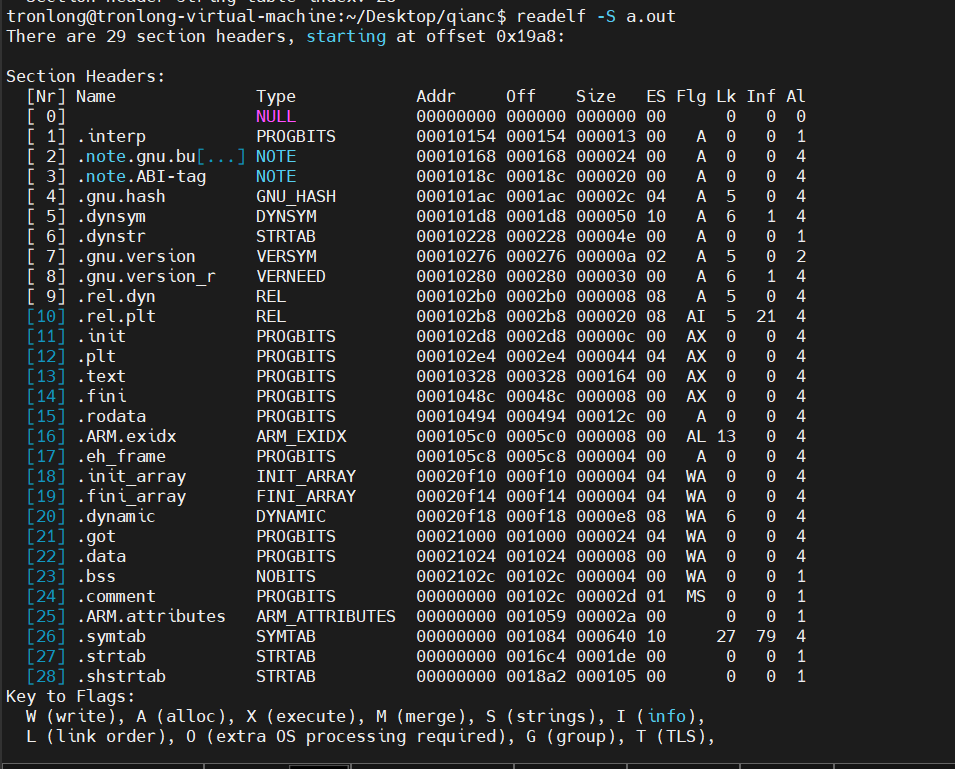Viewport: 955px width, 769px height.
Task: Click the 'Section Headers:' heading
Action: 86,77
